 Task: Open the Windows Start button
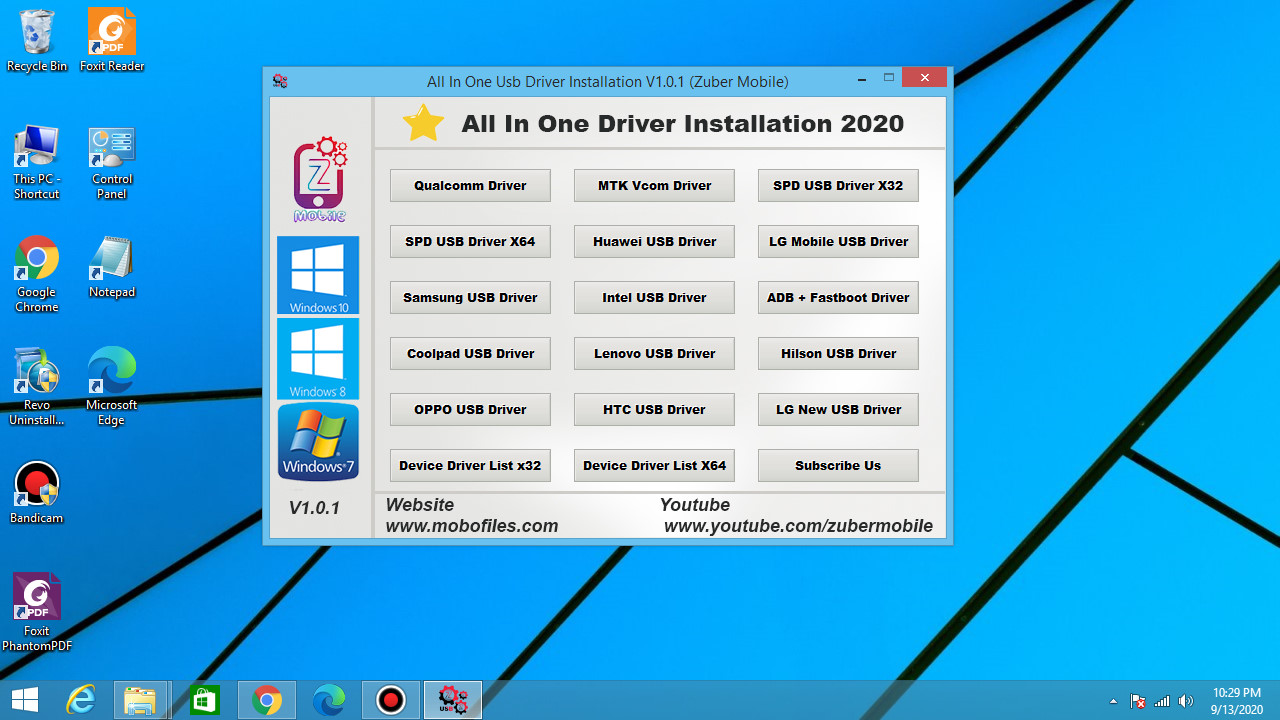point(25,700)
